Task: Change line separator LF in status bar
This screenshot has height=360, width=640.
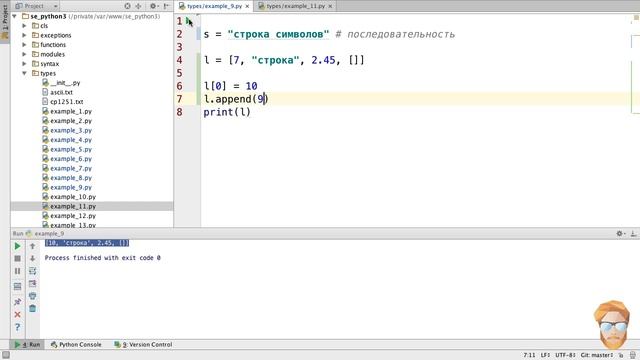Action: coord(545,355)
